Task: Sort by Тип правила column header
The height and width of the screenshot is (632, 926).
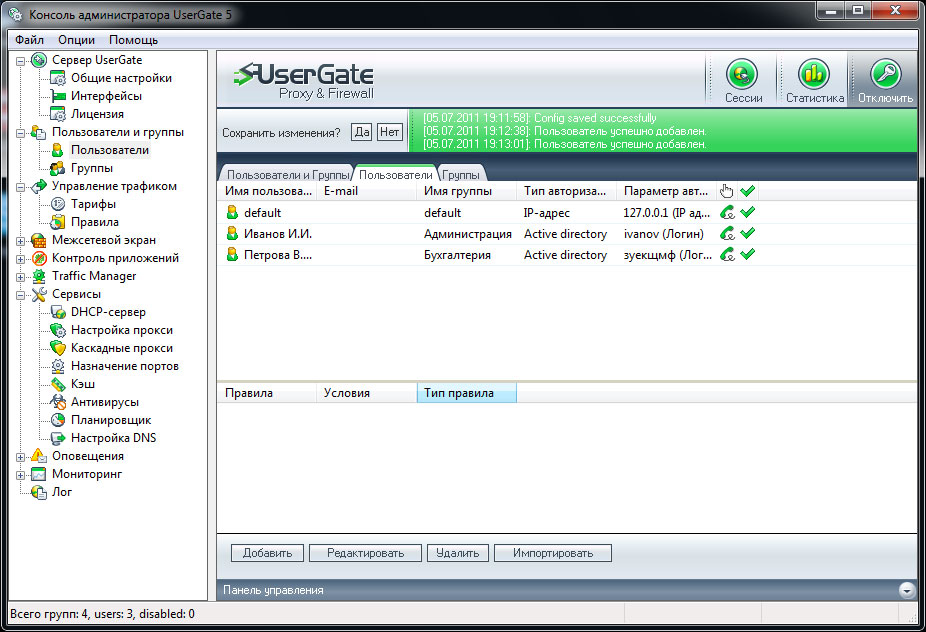Action: [x=467, y=393]
